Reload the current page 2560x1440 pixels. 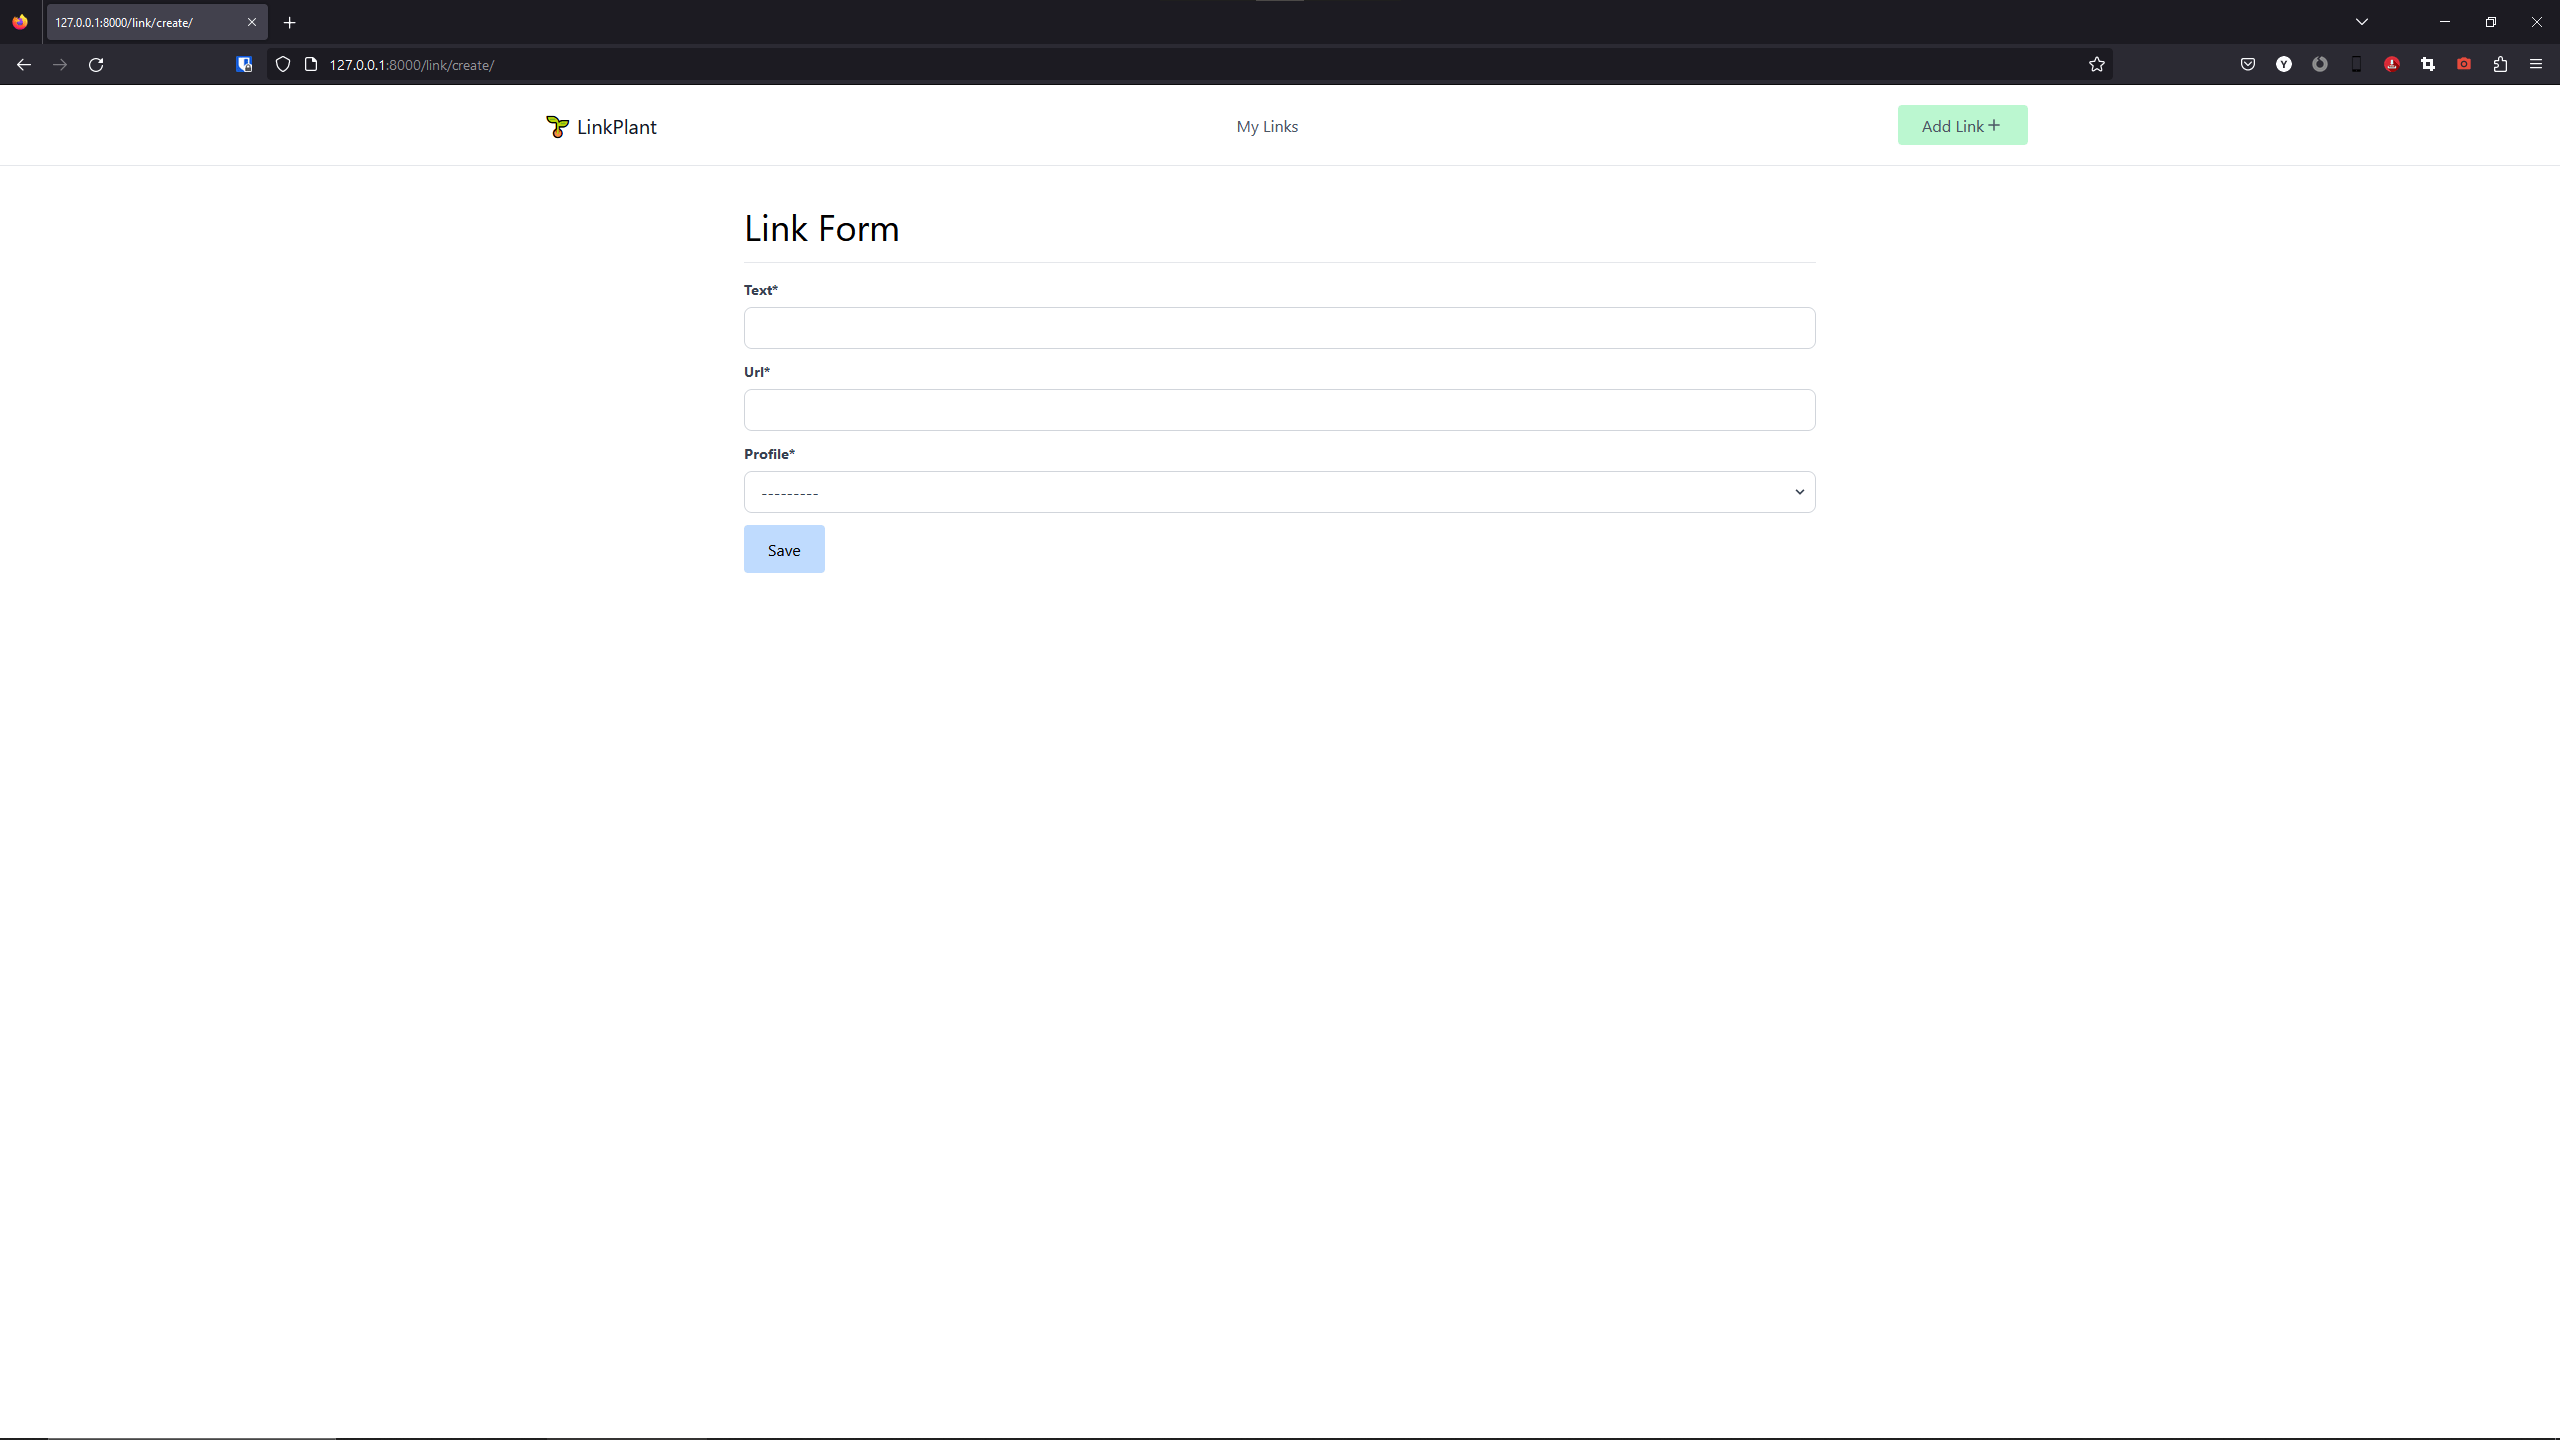point(96,65)
